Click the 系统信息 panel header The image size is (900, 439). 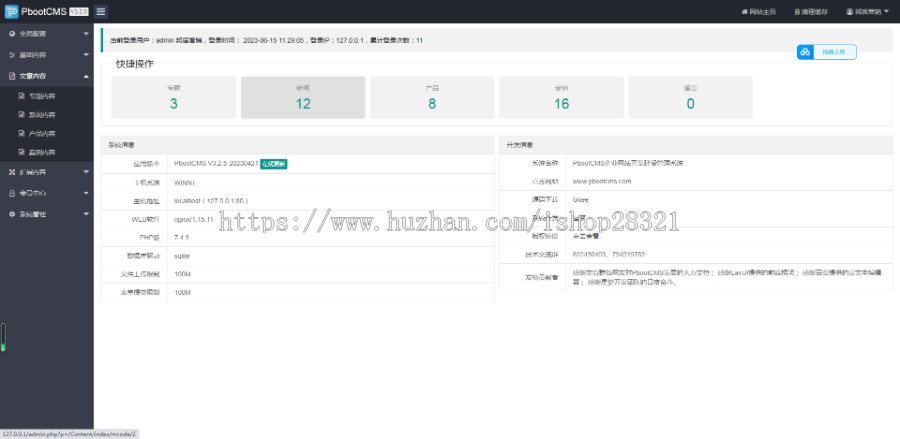click(297, 145)
